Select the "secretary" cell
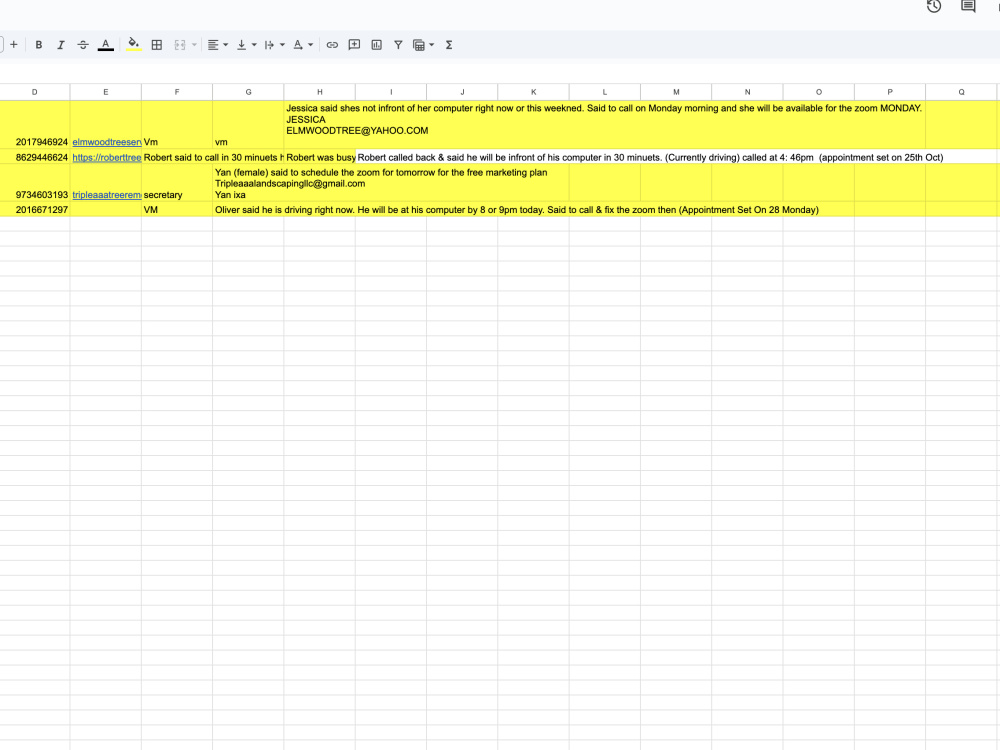1000x750 pixels. (x=177, y=183)
